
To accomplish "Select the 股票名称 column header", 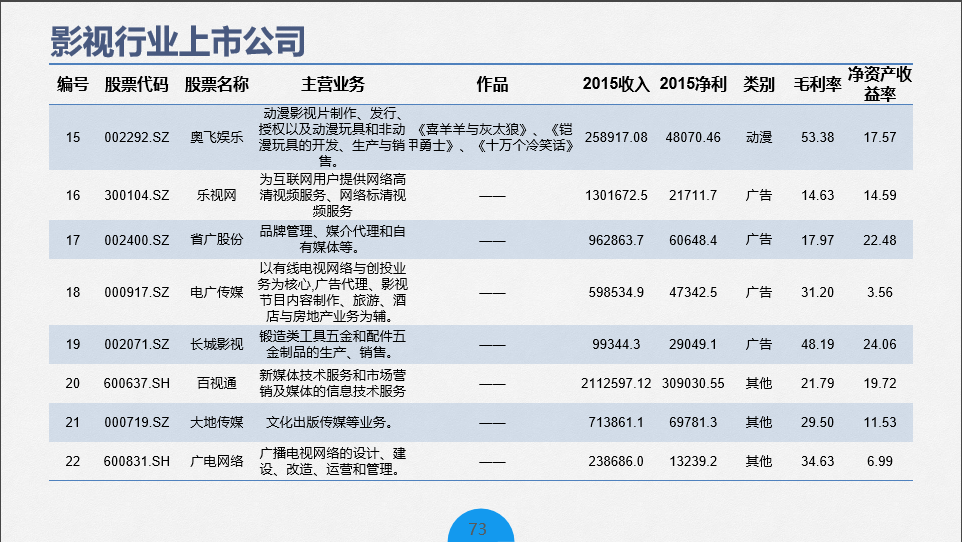I will pos(217,84).
